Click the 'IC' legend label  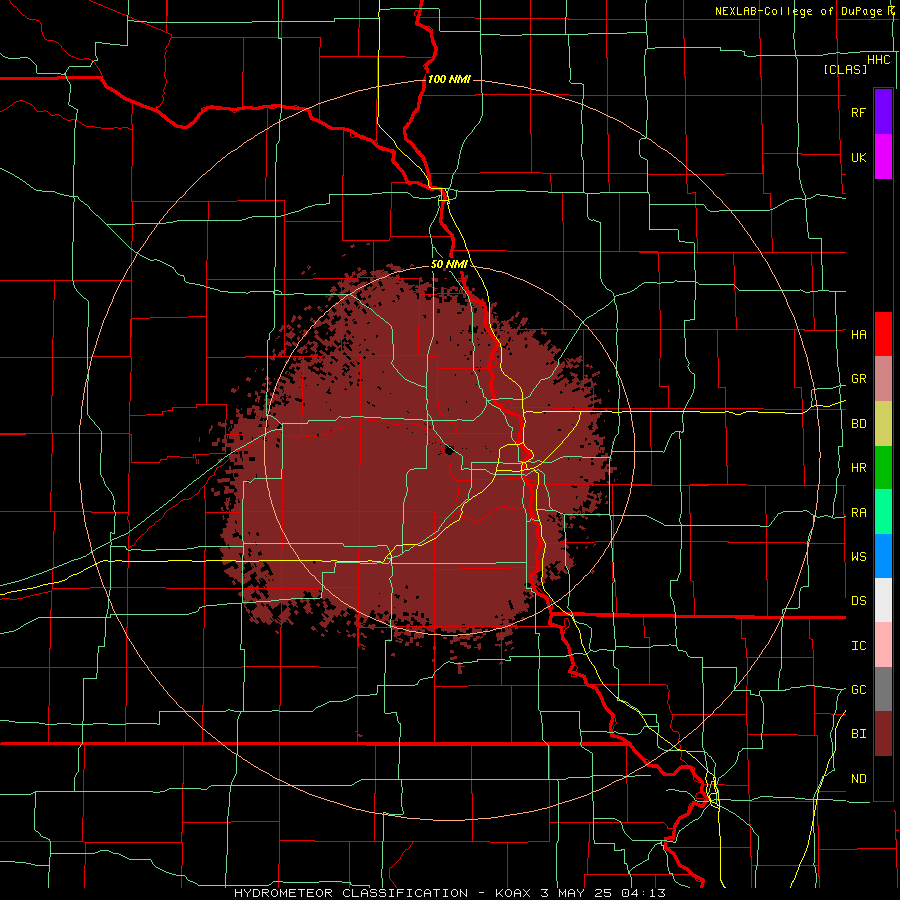click(x=859, y=645)
